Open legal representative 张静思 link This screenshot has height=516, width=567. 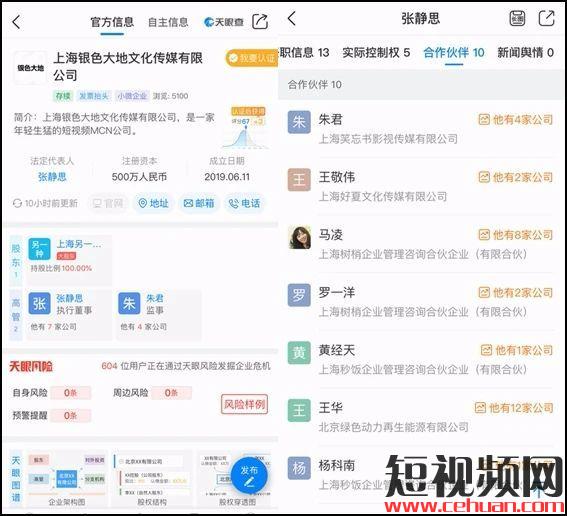coord(52,177)
